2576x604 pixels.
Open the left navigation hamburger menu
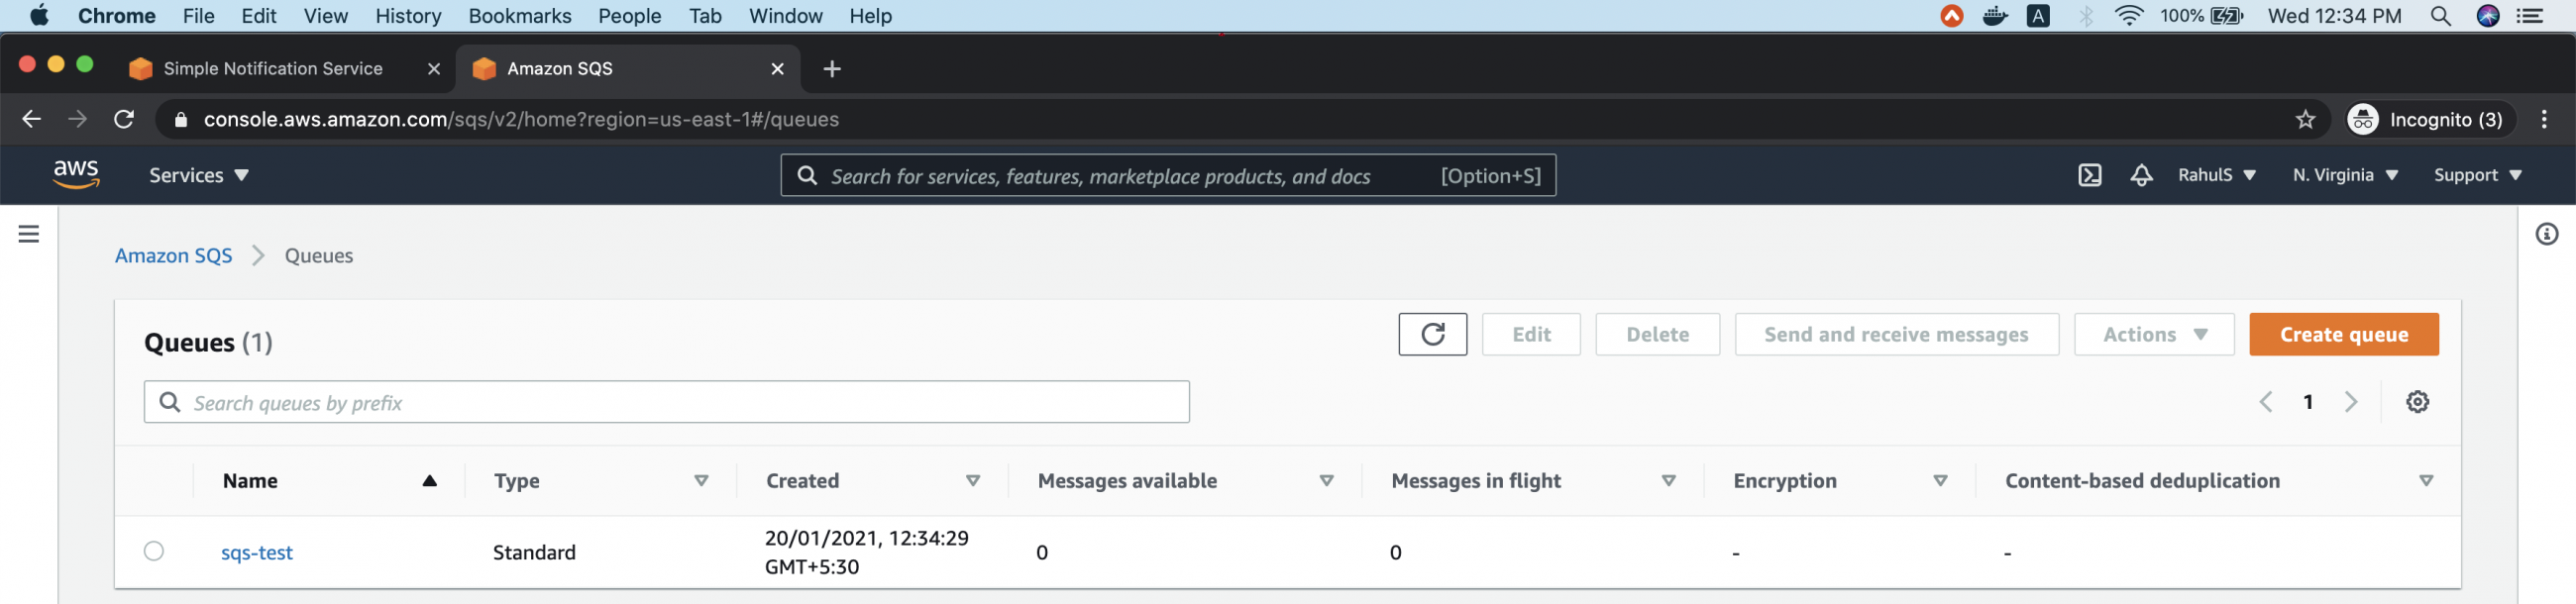[x=29, y=234]
